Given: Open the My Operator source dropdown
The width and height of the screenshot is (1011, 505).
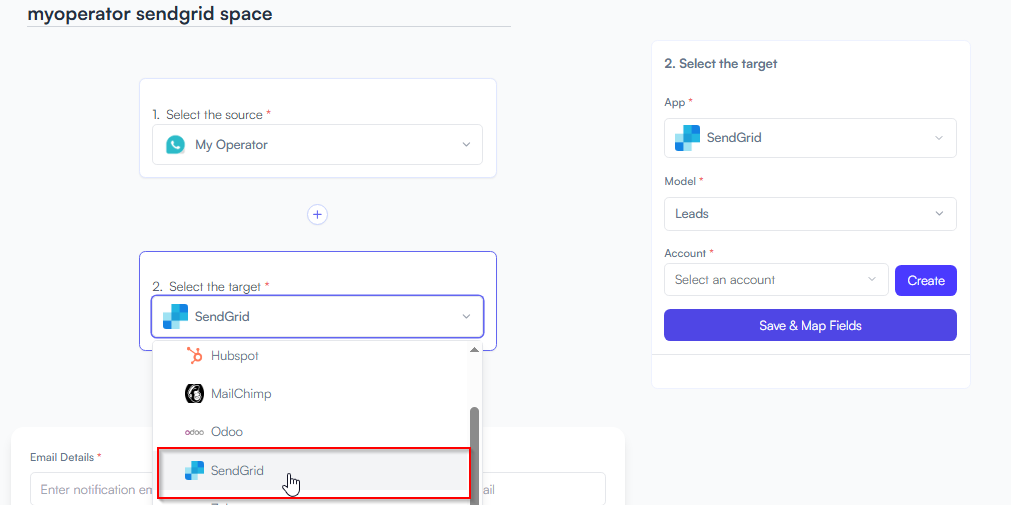Looking at the screenshot, I should pyautogui.click(x=317, y=144).
